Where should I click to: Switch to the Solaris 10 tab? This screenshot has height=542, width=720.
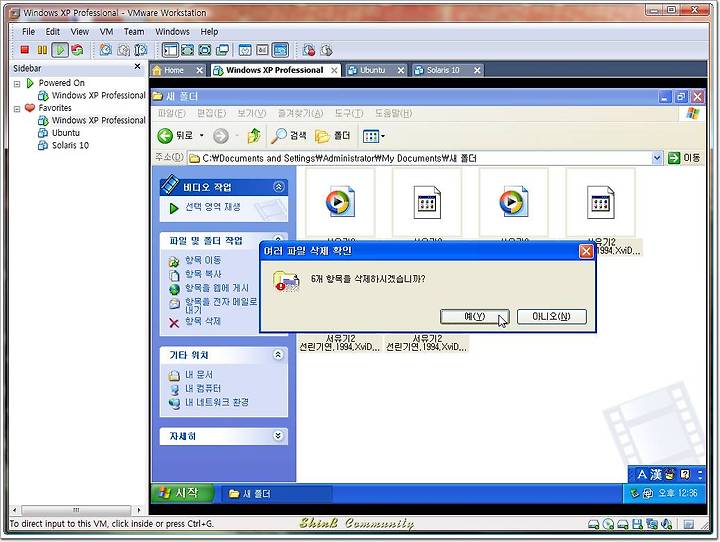(x=443, y=70)
